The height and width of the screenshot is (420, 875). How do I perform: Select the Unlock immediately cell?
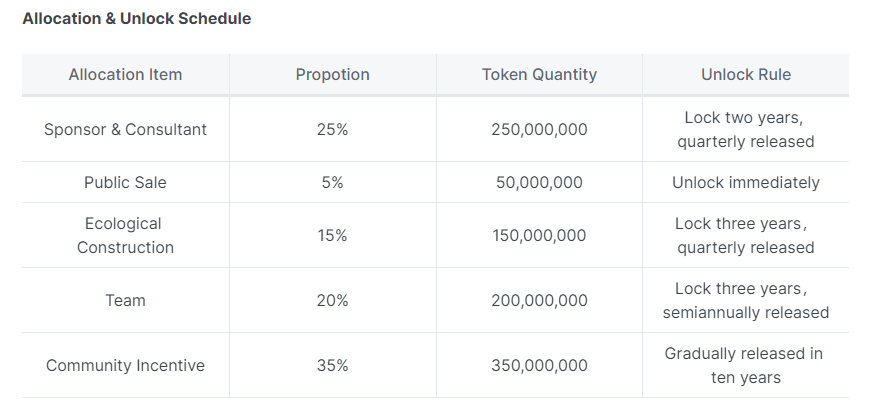[x=745, y=183]
